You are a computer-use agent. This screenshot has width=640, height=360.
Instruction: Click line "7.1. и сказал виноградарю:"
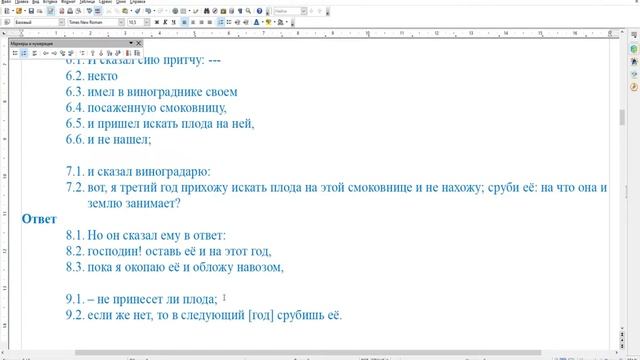point(138,171)
